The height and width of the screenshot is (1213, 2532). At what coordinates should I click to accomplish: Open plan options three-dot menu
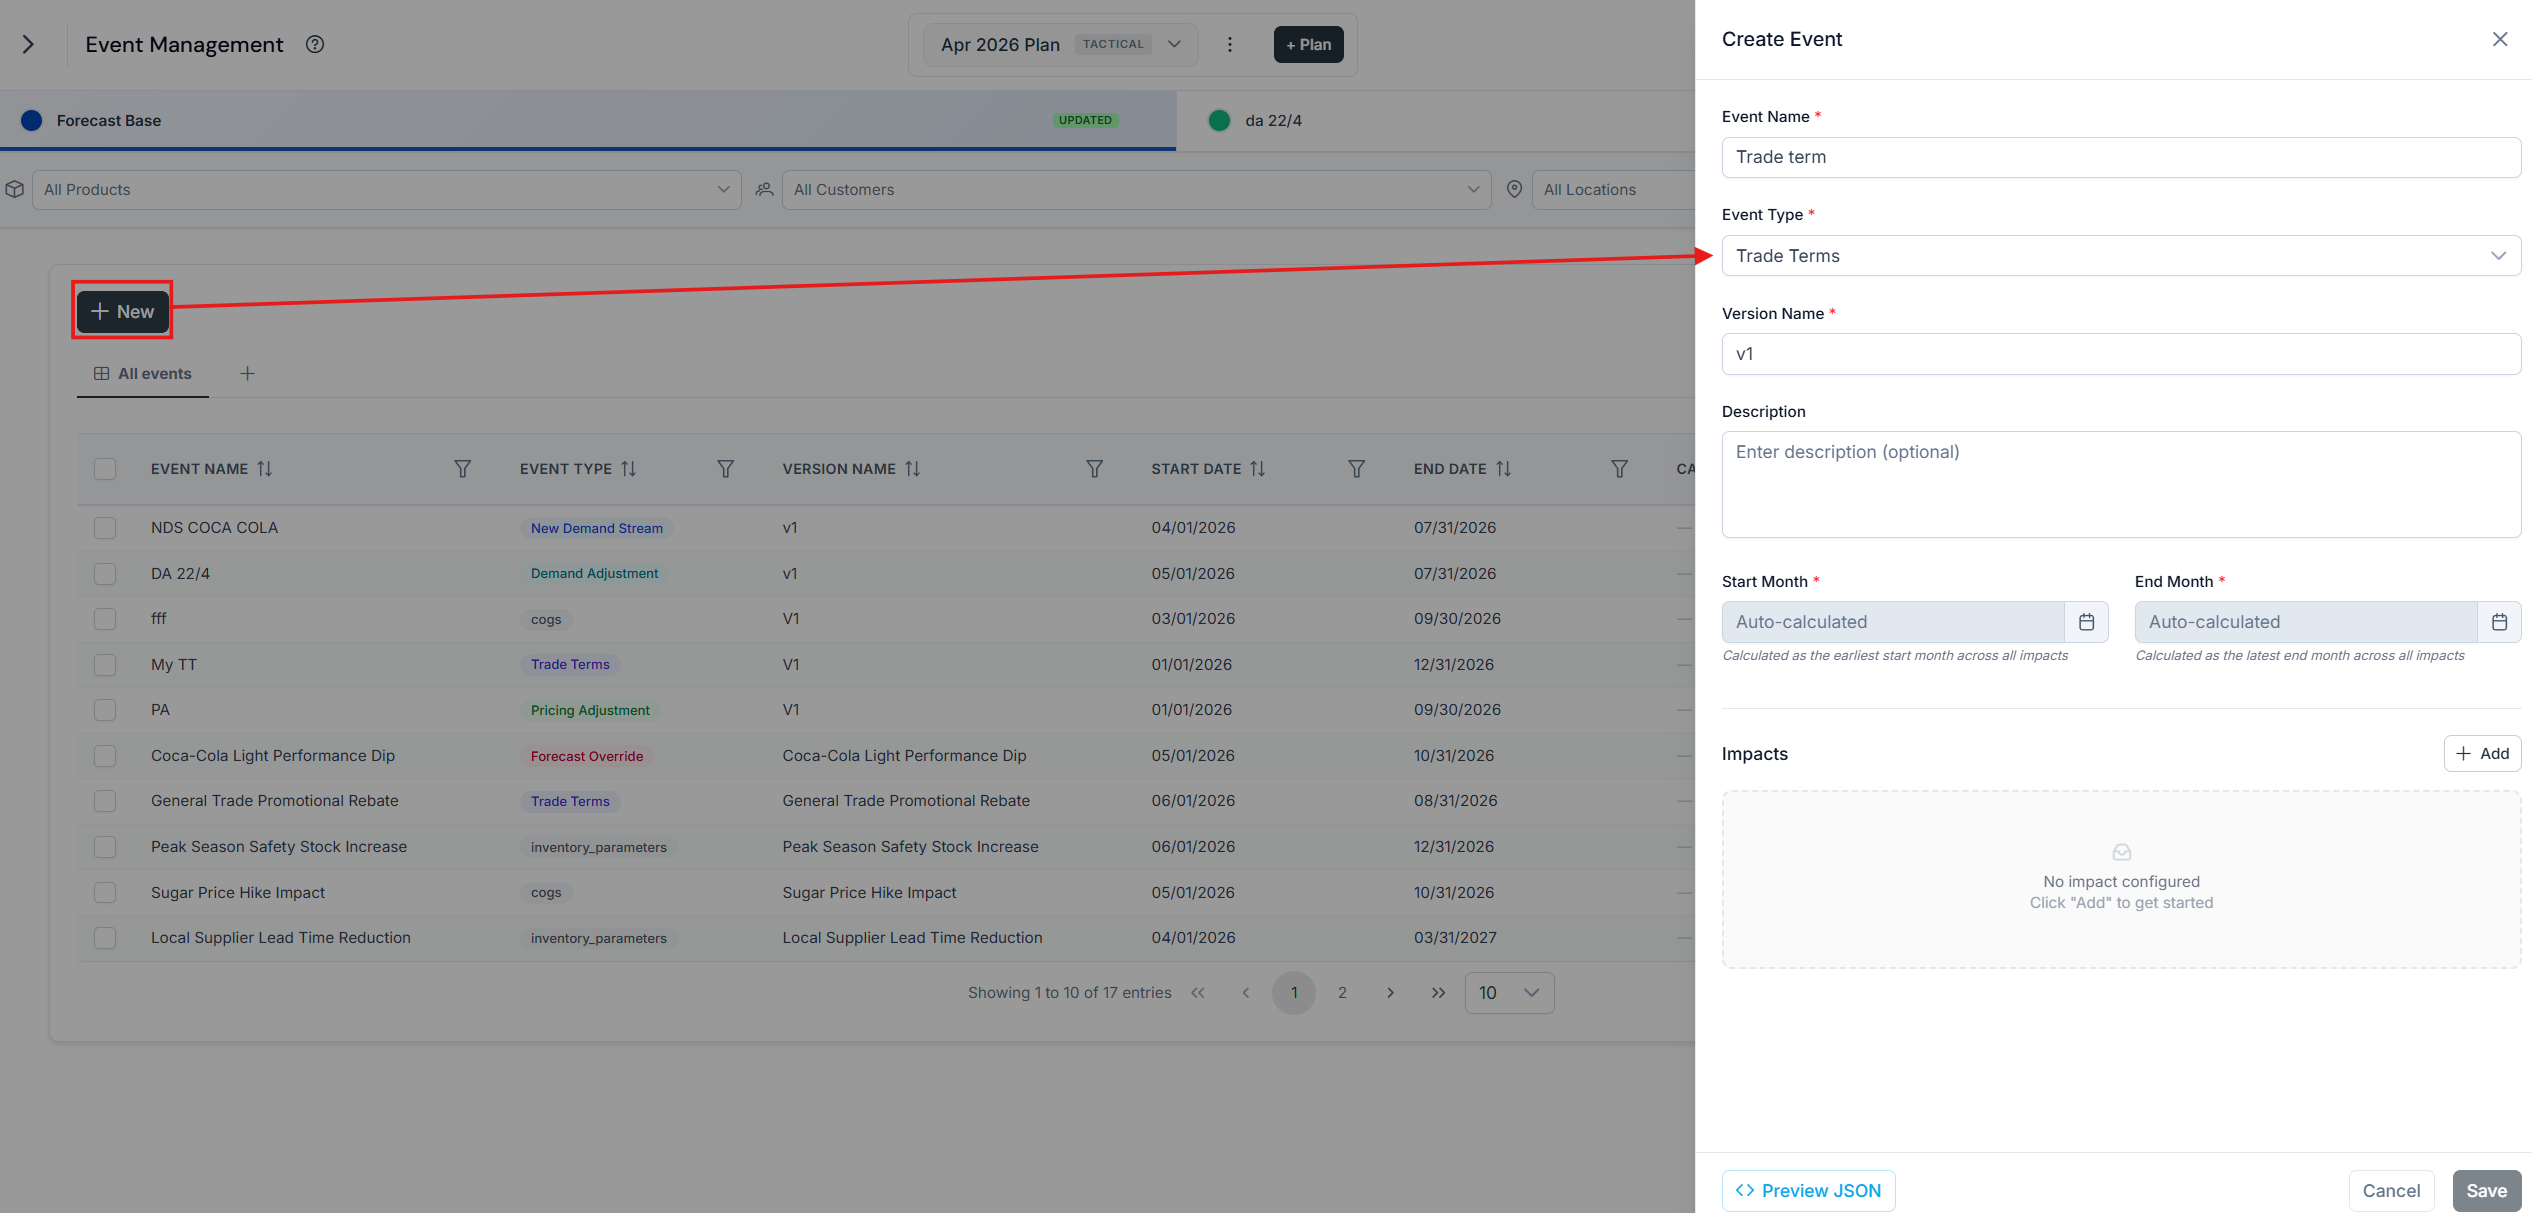[1230, 44]
